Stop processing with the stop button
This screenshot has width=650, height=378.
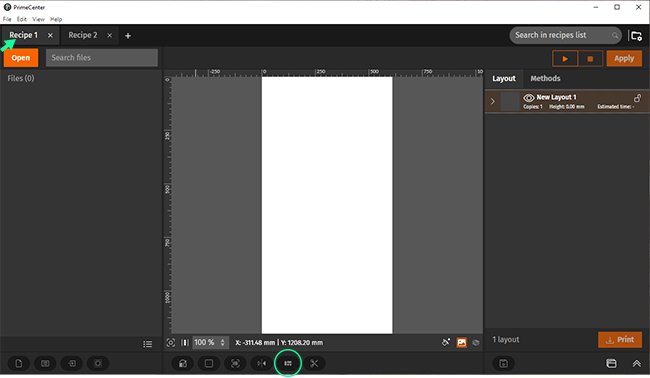pos(590,58)
